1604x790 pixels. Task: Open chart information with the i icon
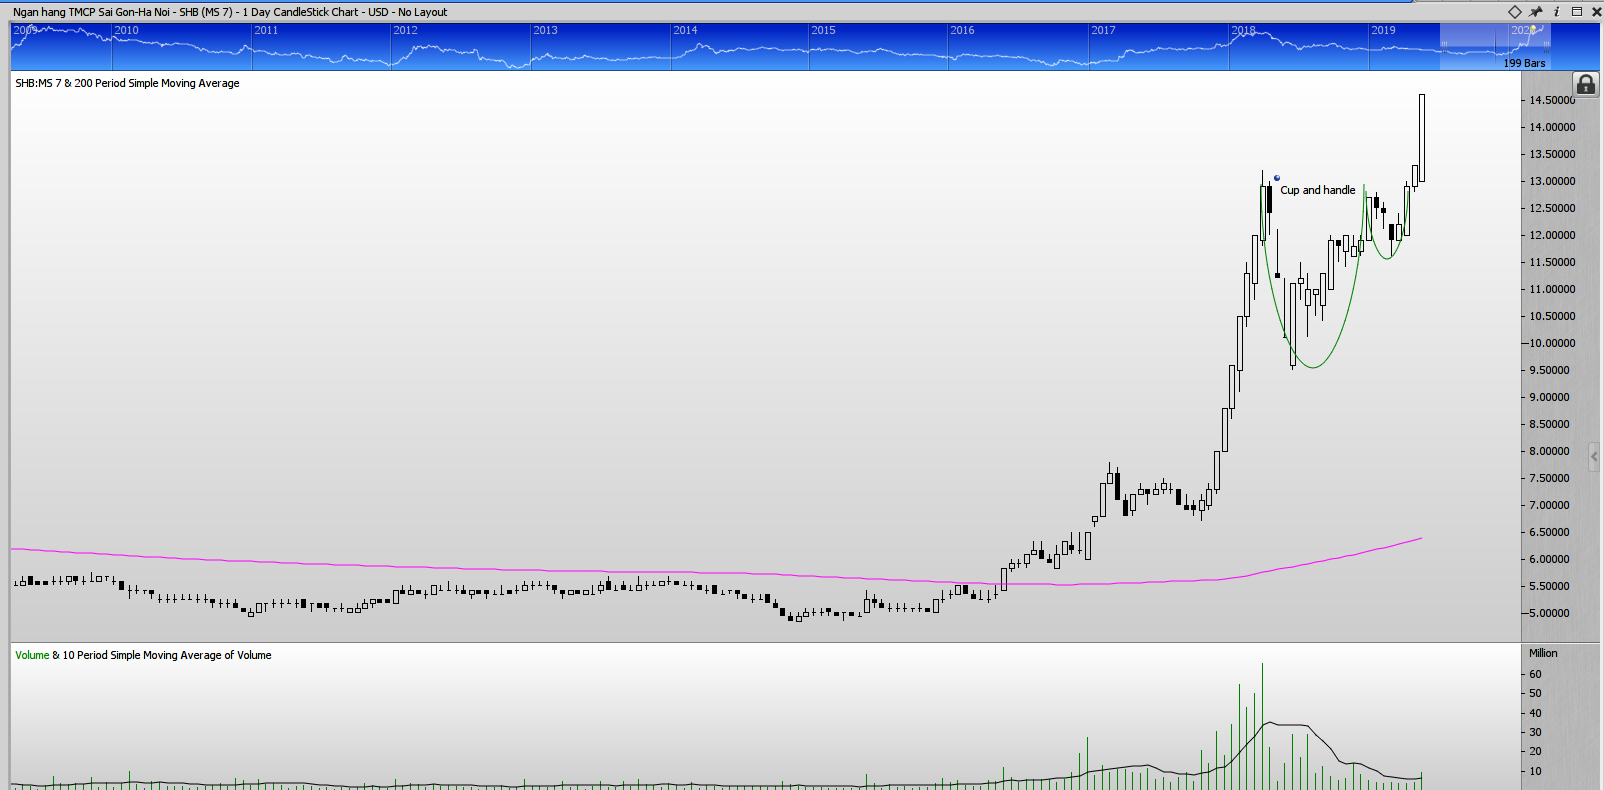pos(1556,12)
